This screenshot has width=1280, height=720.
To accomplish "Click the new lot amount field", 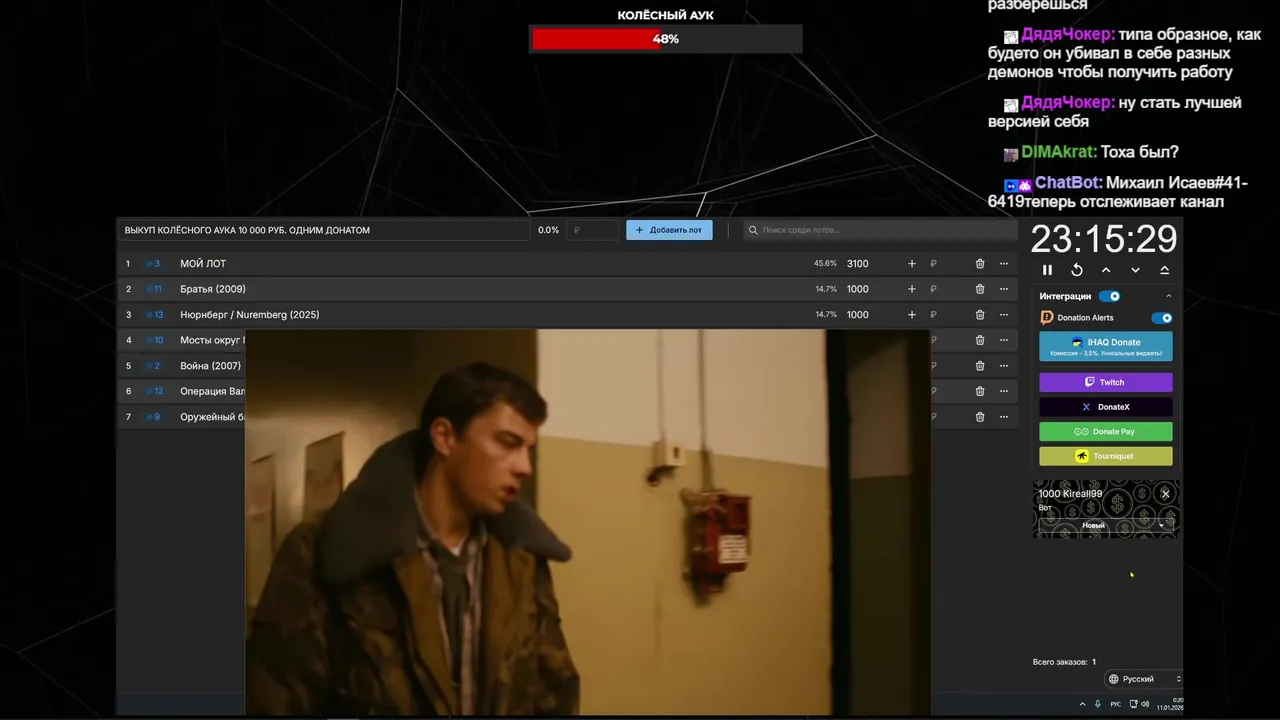I will (593, 230).
